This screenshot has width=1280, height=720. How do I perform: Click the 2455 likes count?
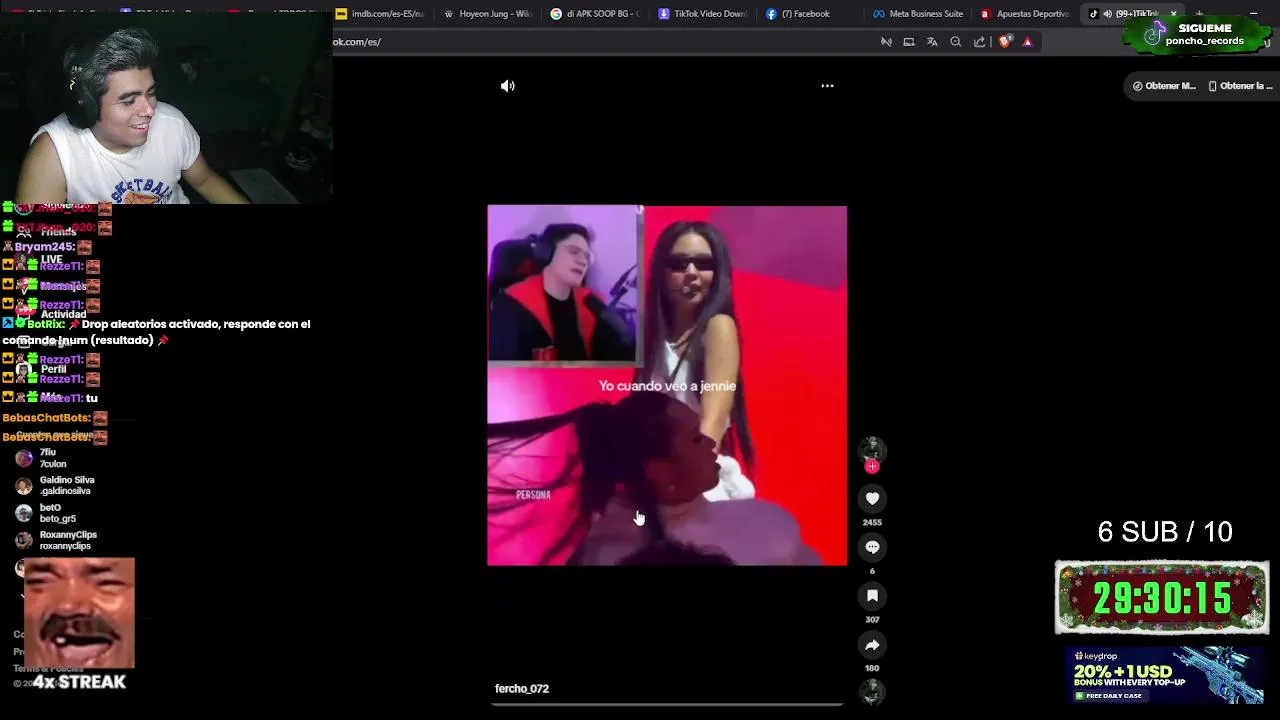pos(872,522)
